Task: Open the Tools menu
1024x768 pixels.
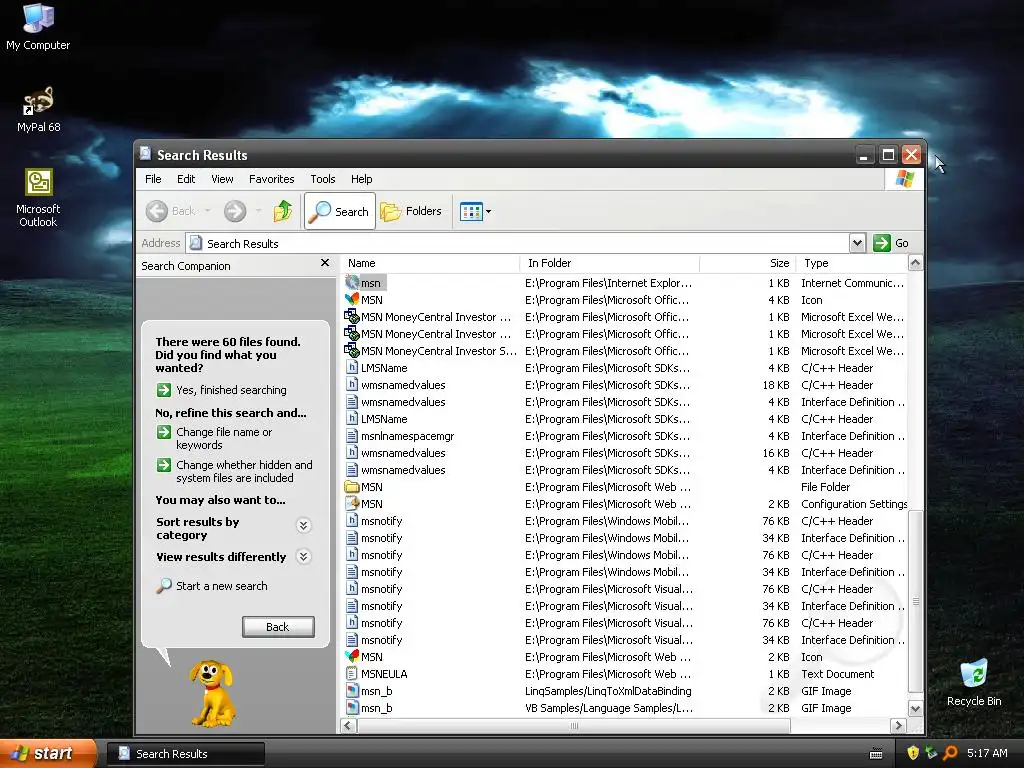Action: click(x=323, y=179)
